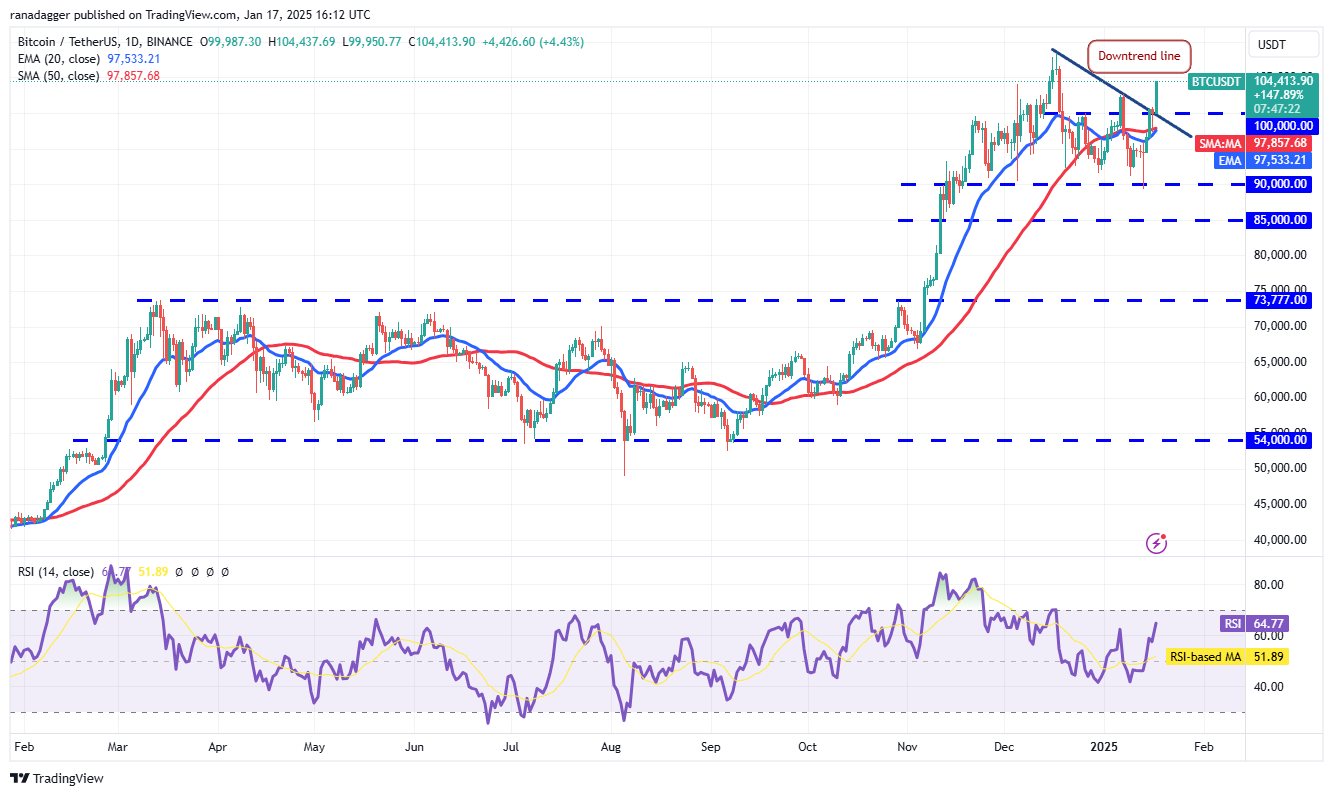Click the L99,950.77 low value
This screenshot has height=796, width=1333.
coord(373,42)
